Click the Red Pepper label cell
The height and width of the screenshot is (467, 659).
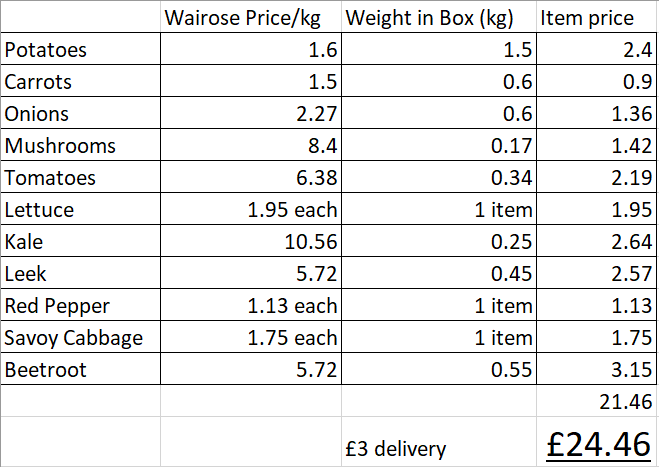point(80,306)
